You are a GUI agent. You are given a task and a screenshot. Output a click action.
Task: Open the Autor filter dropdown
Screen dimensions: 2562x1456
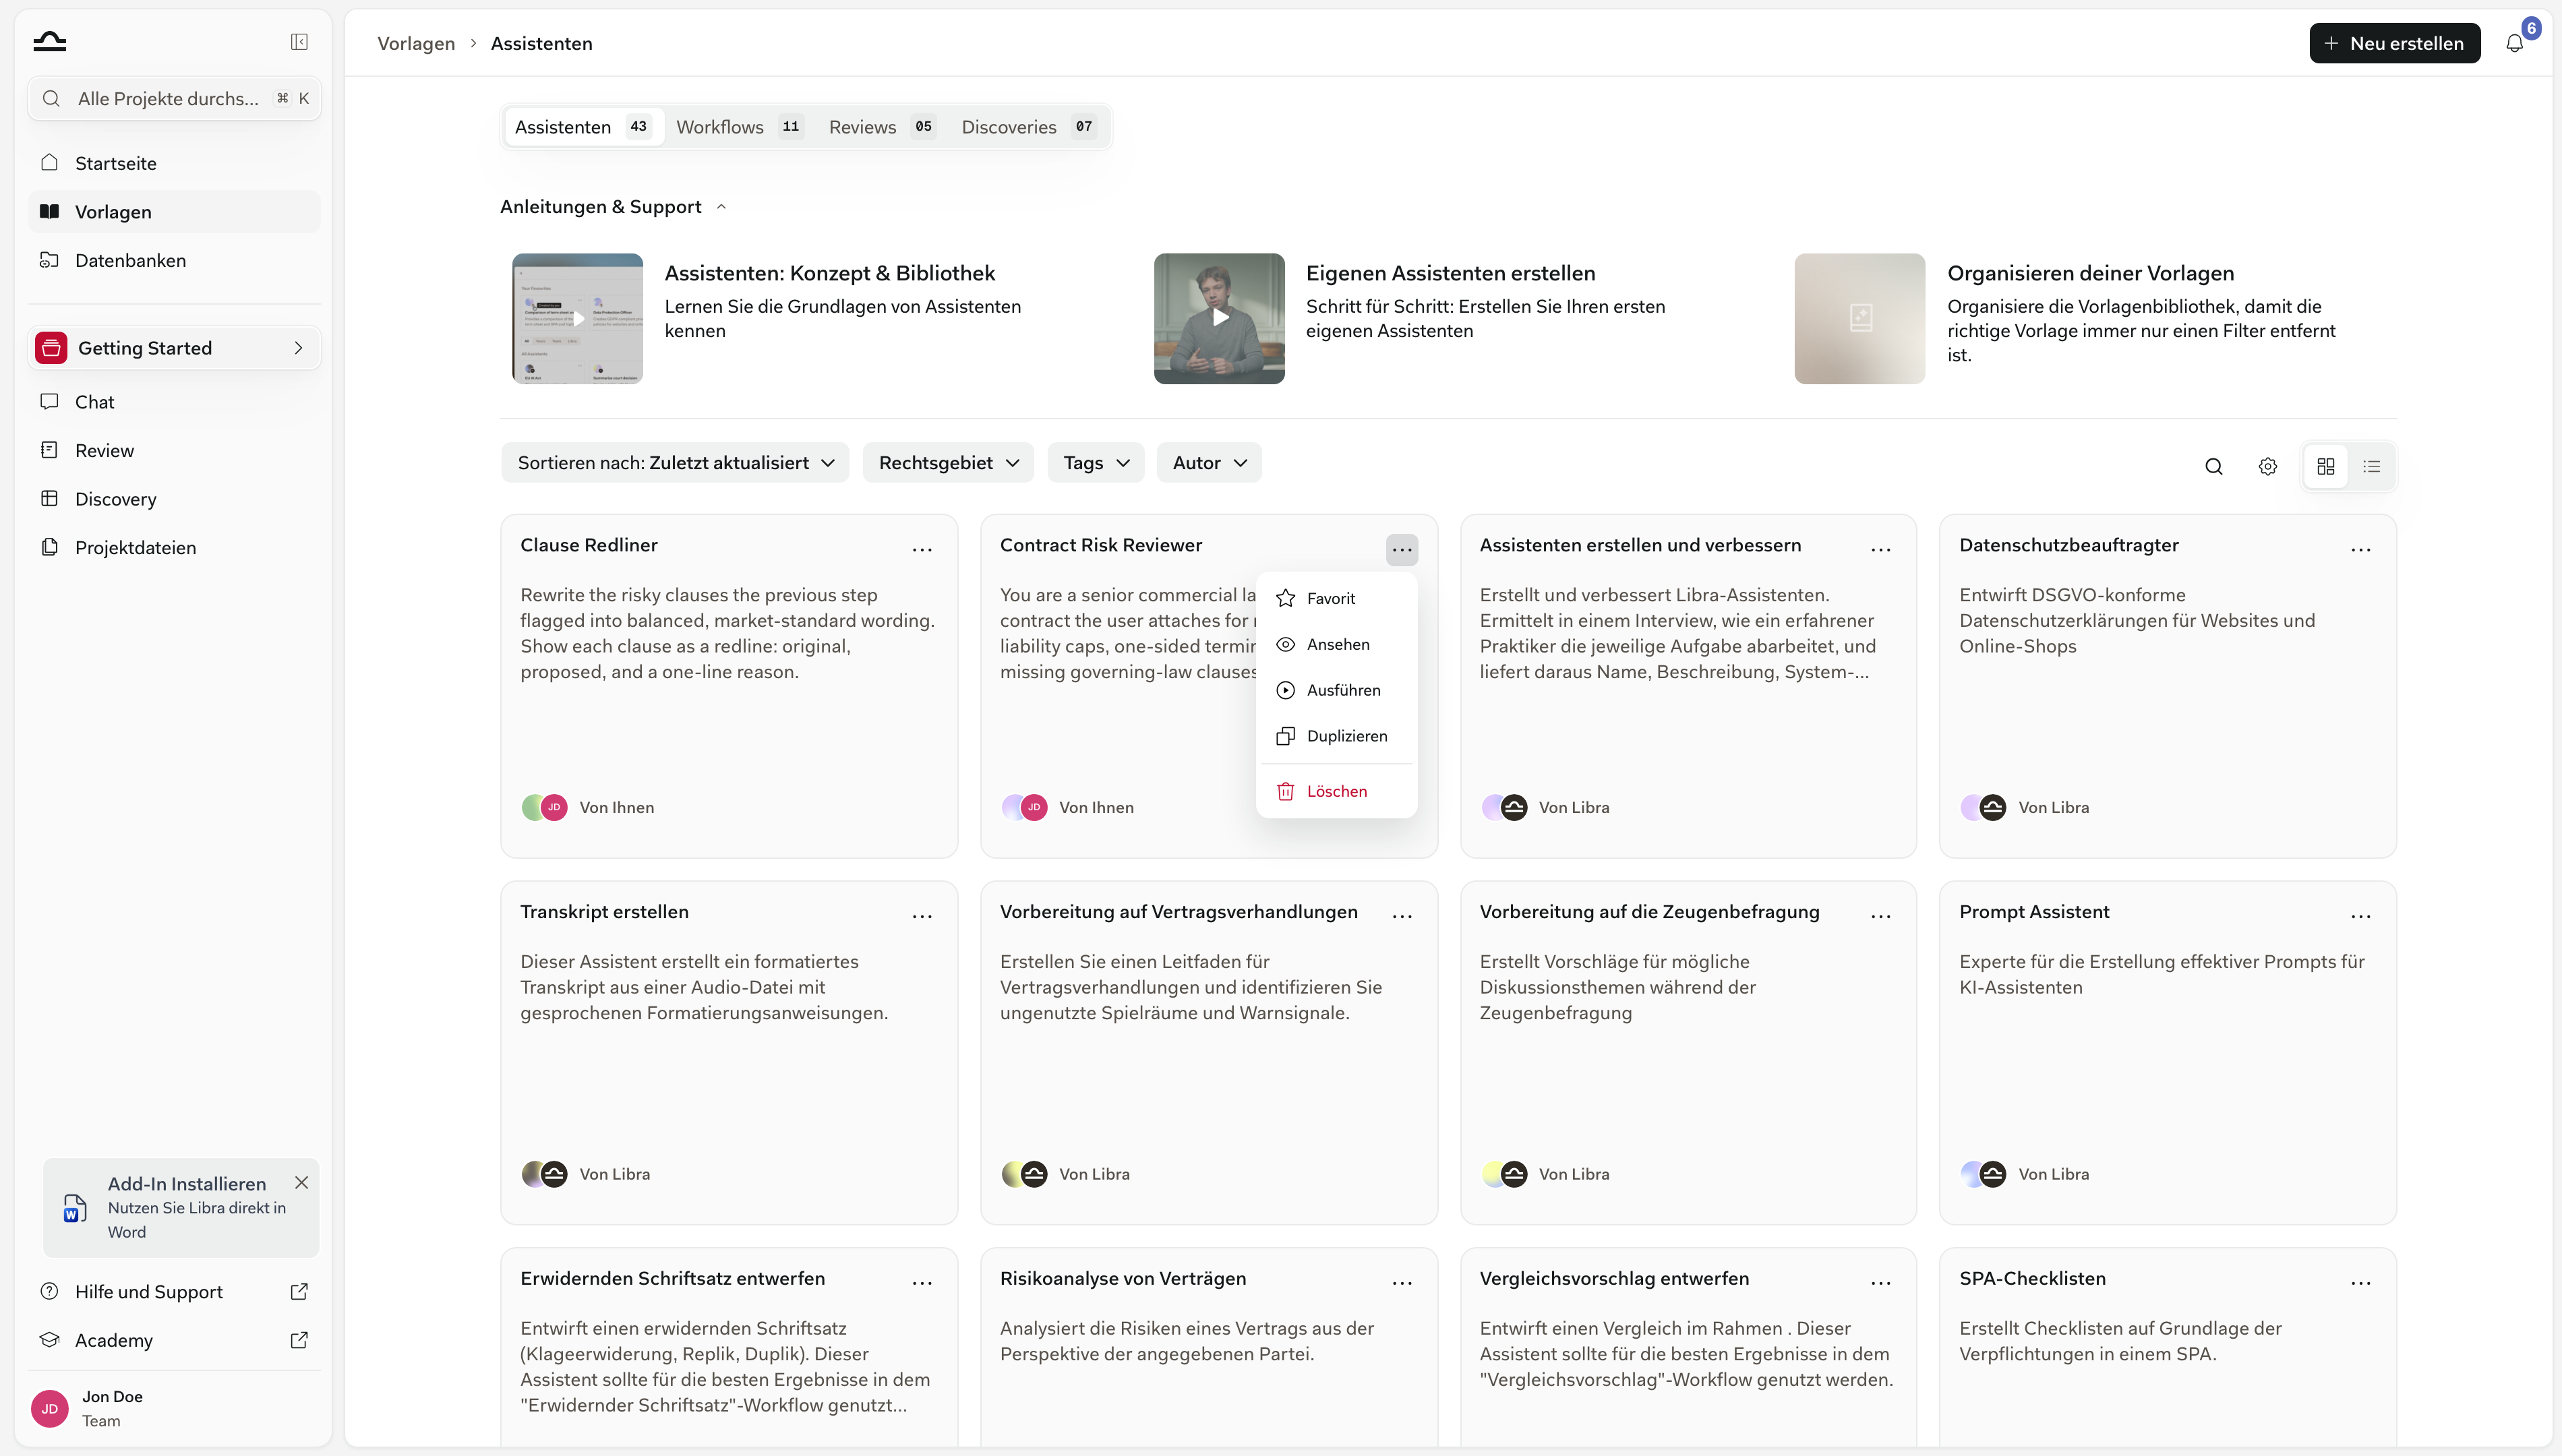tap(1209, 463)
